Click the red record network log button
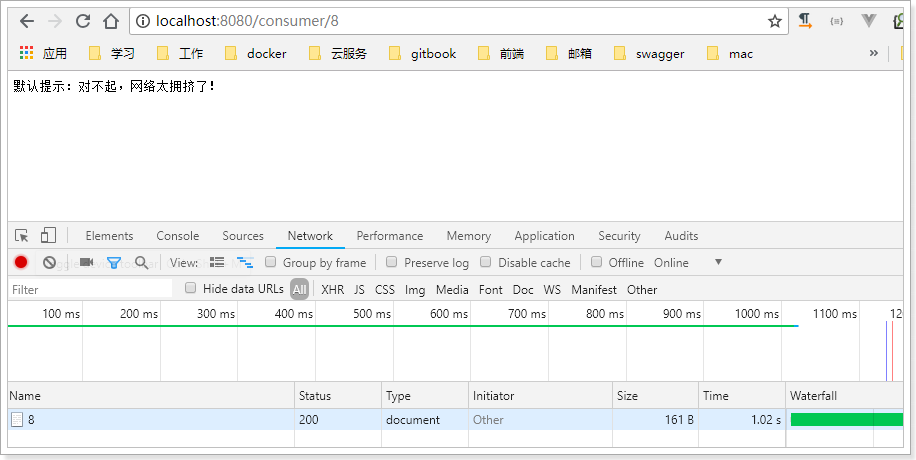The image size is (916, 460). (21, 262)
